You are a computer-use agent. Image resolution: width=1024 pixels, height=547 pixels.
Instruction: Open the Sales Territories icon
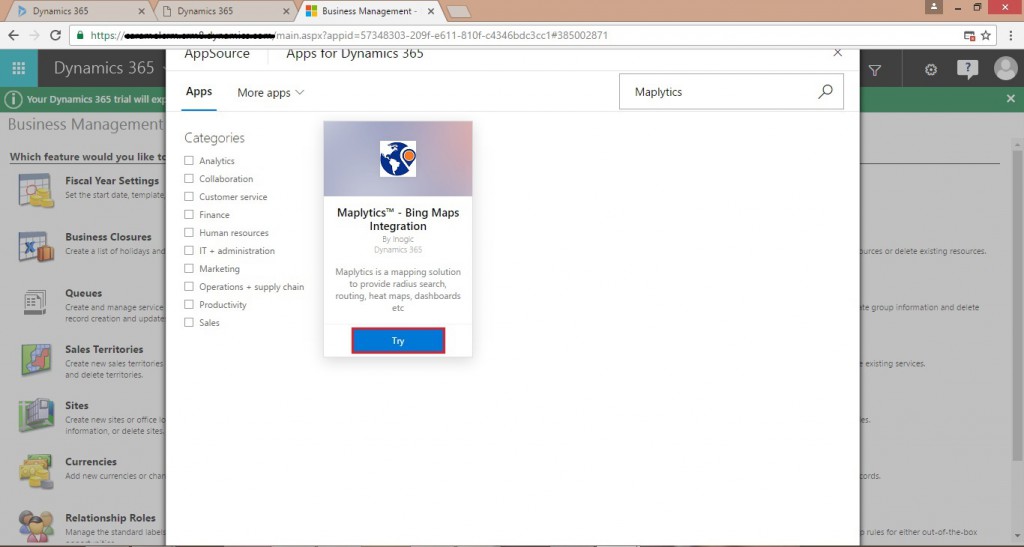coord(36,359)
